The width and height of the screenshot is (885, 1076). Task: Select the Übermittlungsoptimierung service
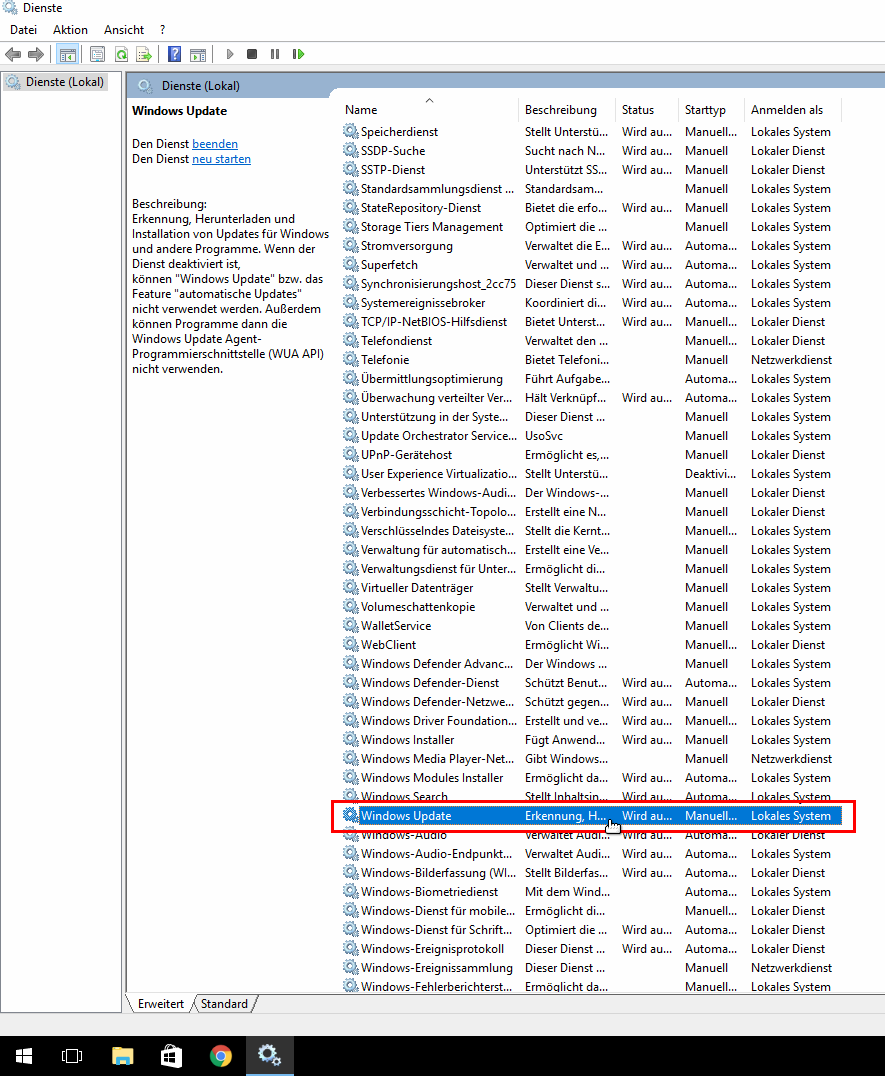[591, 378]
